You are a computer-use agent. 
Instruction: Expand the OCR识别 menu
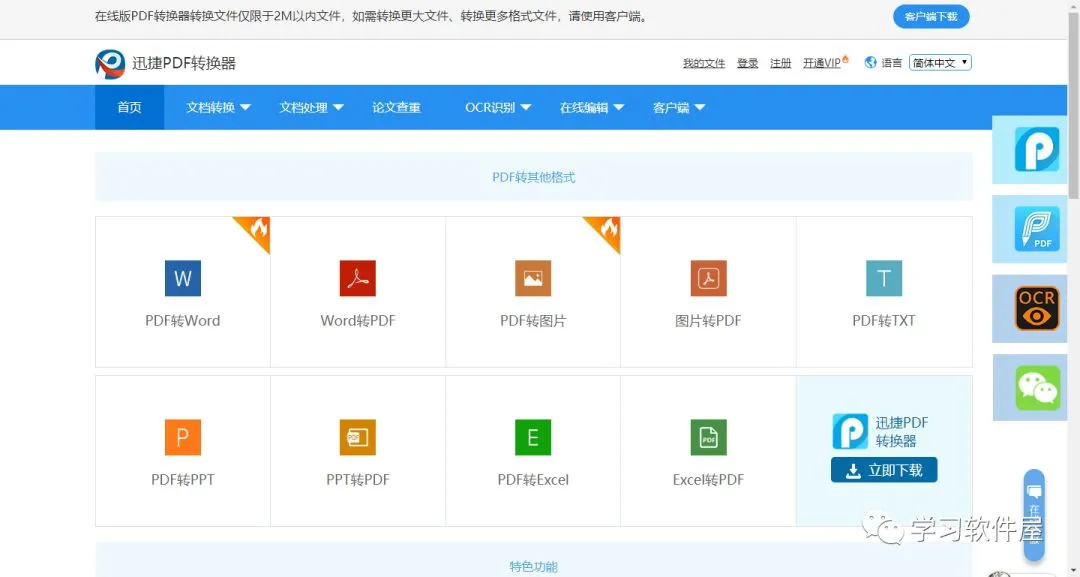[498, 107]
